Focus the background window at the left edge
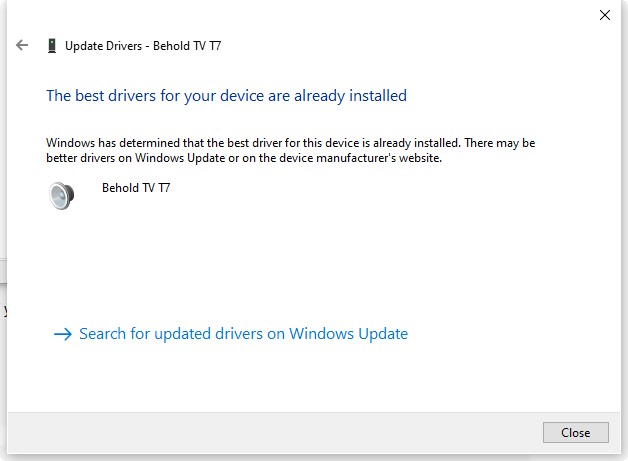This screenshot has width=628, height=461. coord(3,300)
